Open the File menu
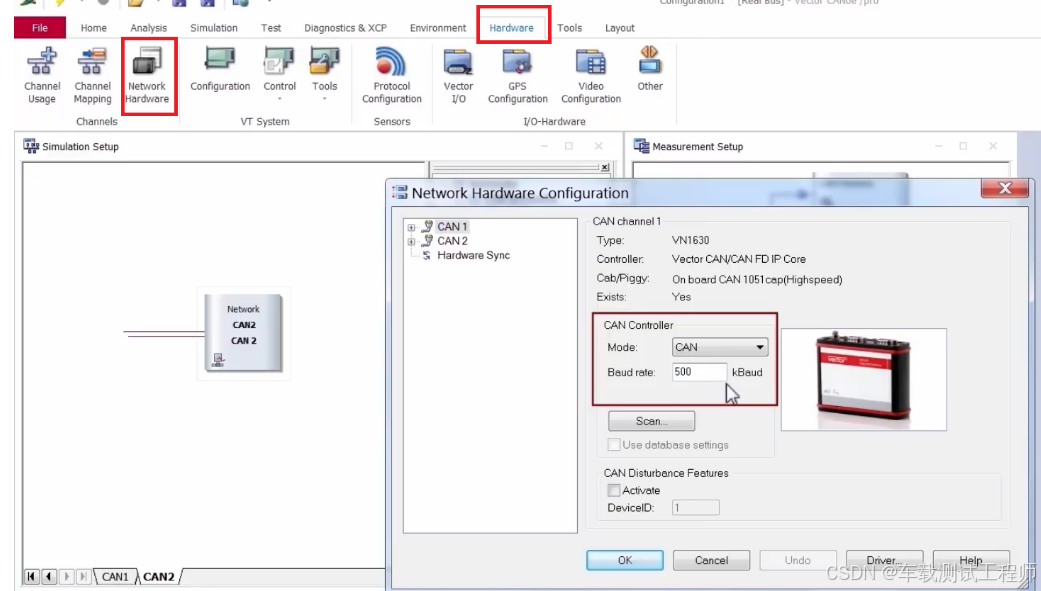1041x591 pixels. click(40, 28)
